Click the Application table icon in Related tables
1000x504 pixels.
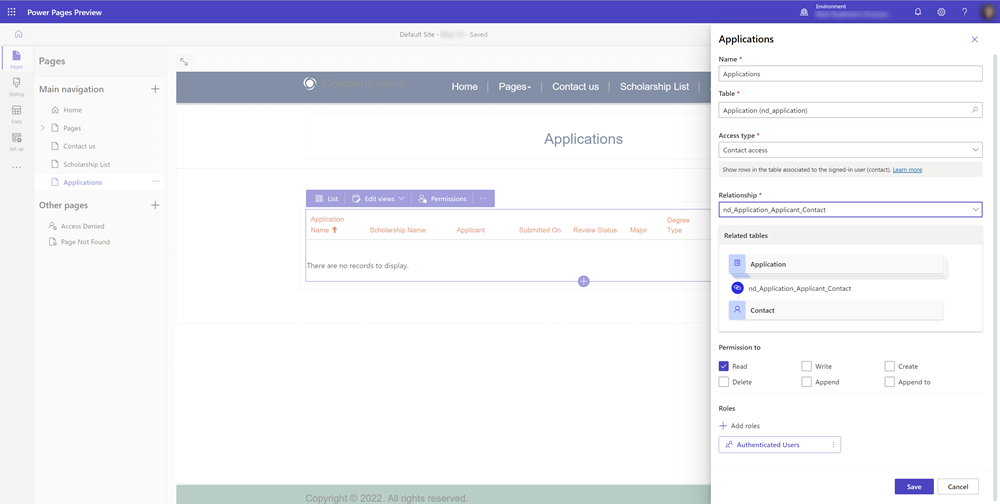pyautogui.click(x=737, y=263)
